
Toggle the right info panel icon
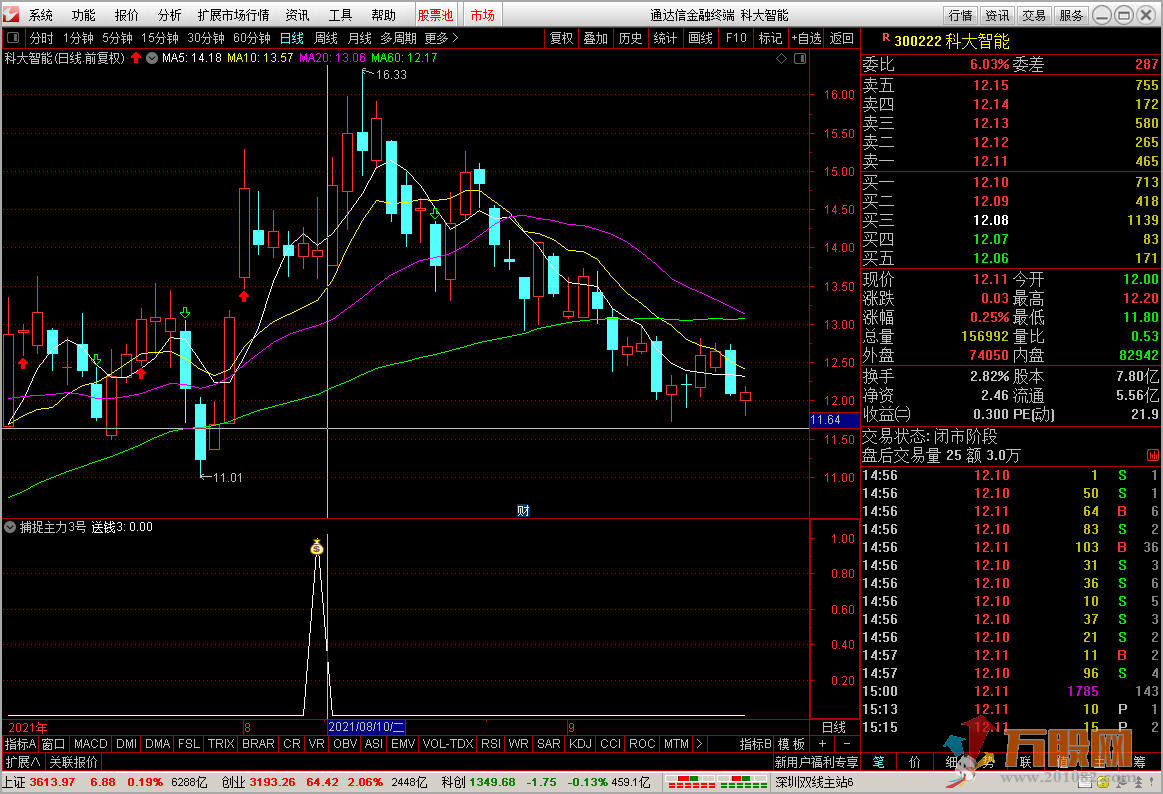800,59
